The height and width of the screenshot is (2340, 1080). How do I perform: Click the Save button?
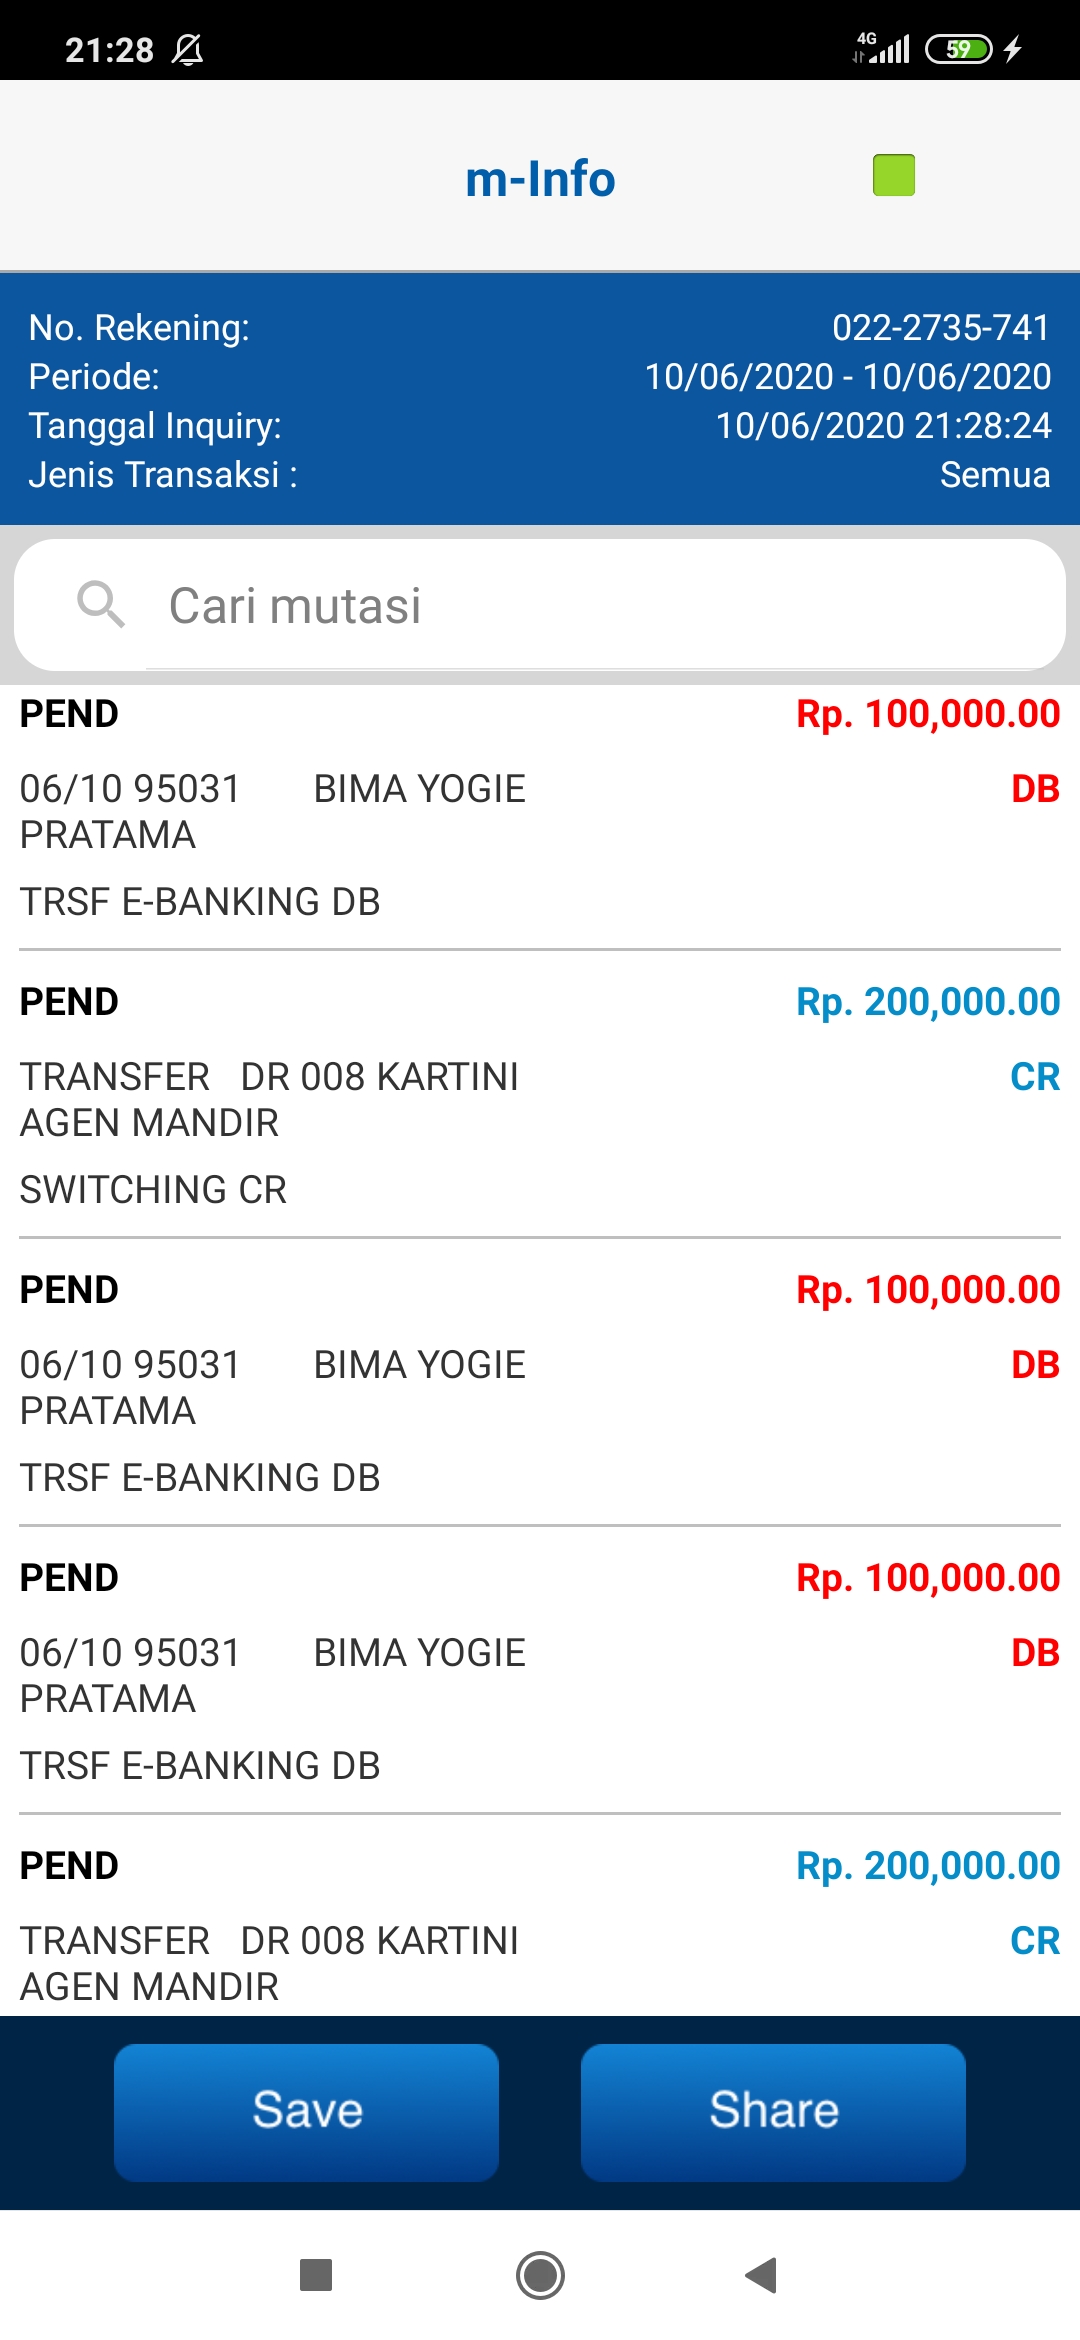(306, 2111)
